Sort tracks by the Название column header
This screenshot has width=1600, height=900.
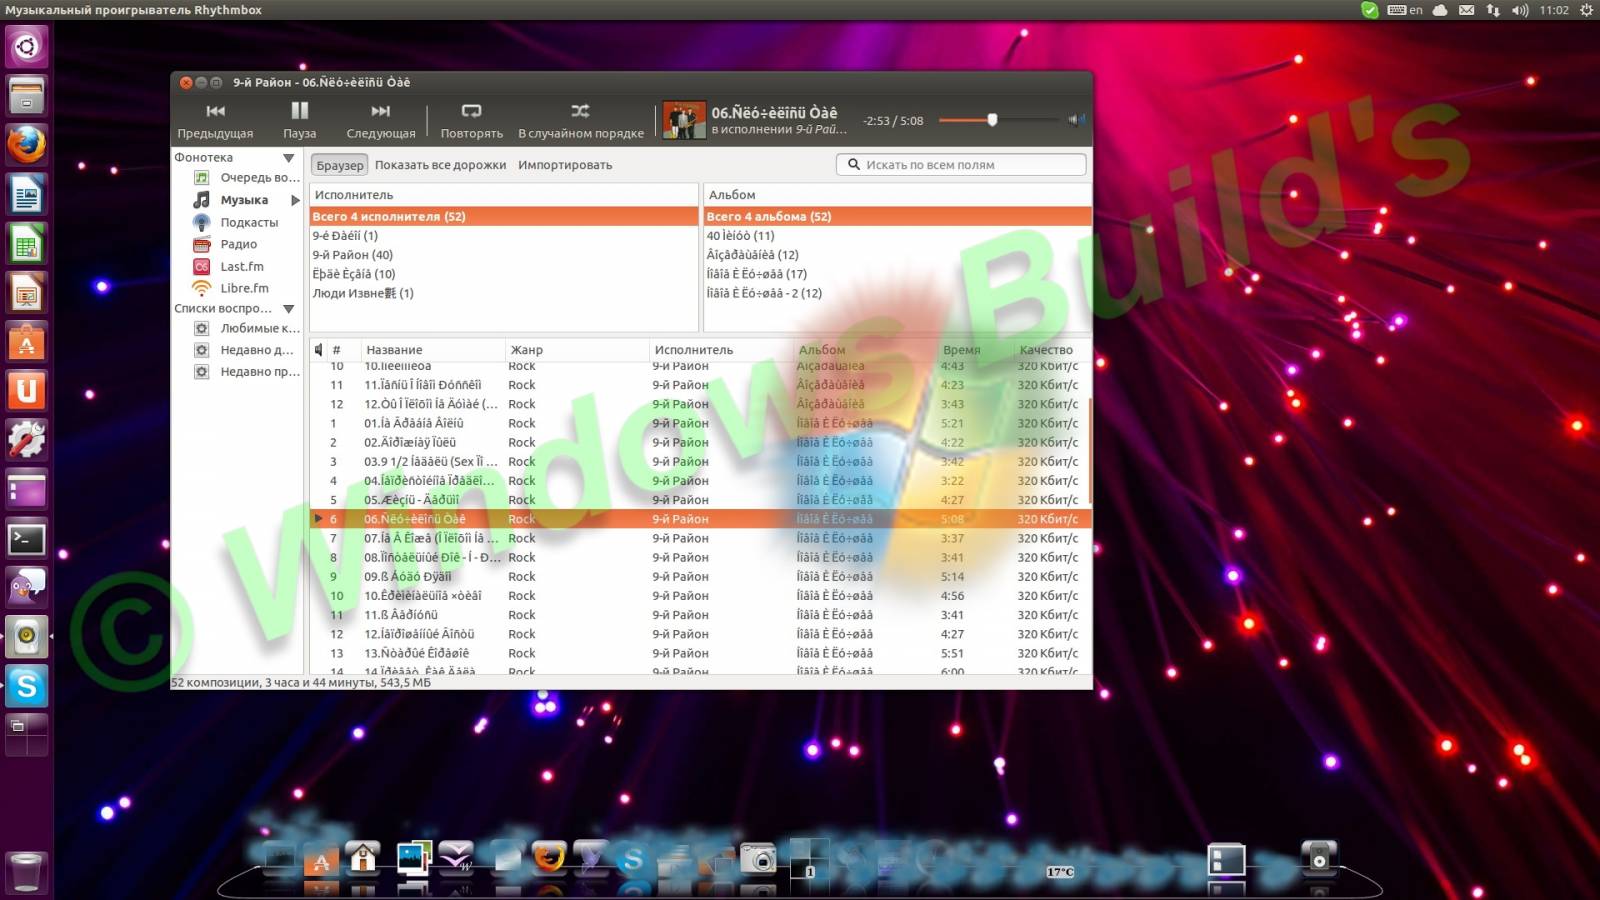pos(431,350)
